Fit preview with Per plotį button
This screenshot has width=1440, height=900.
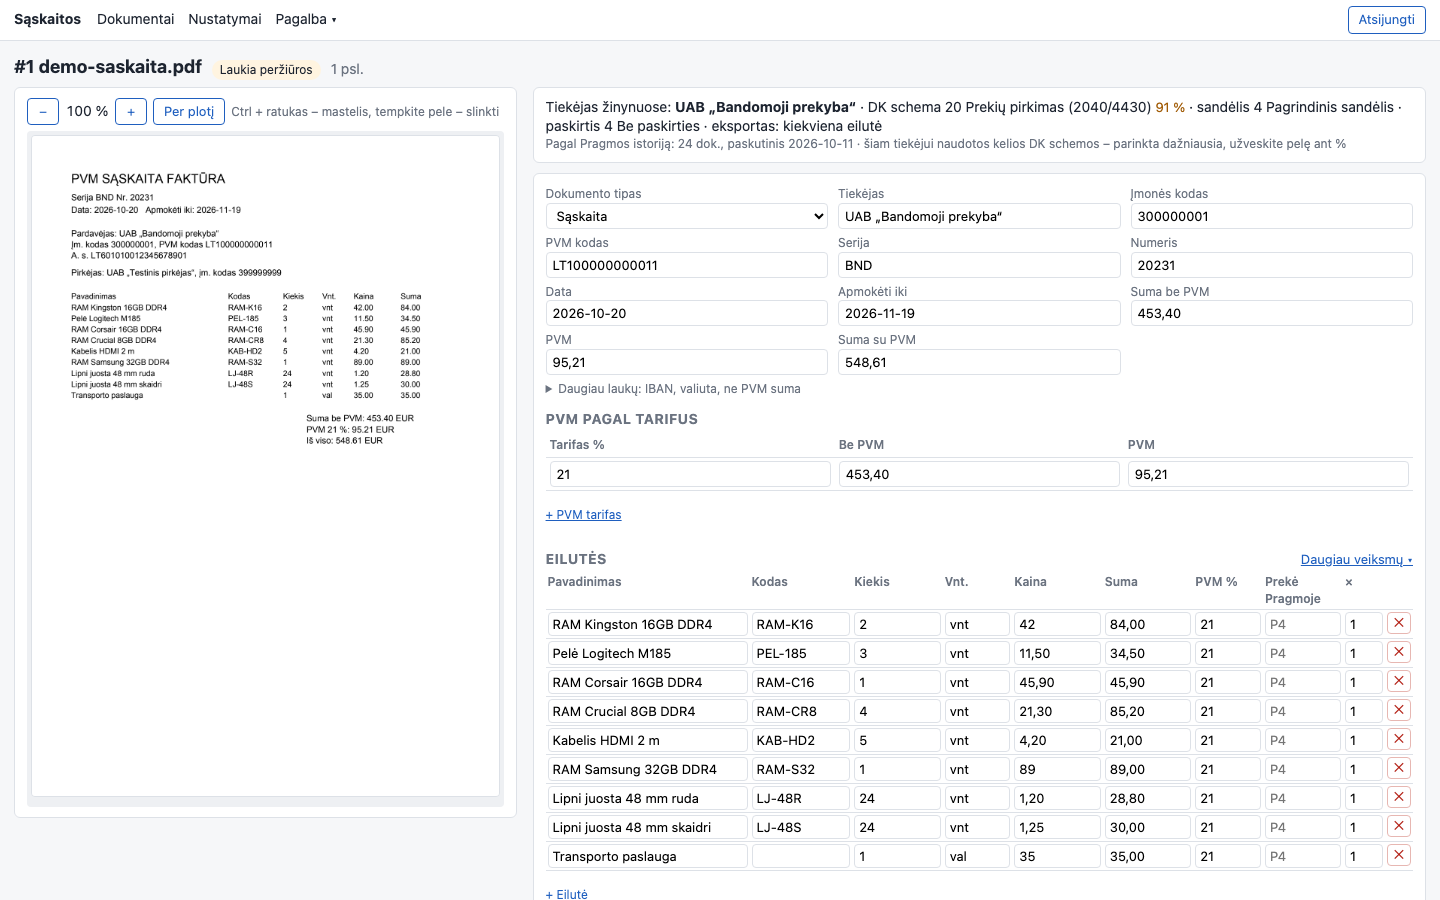(189, 112)
